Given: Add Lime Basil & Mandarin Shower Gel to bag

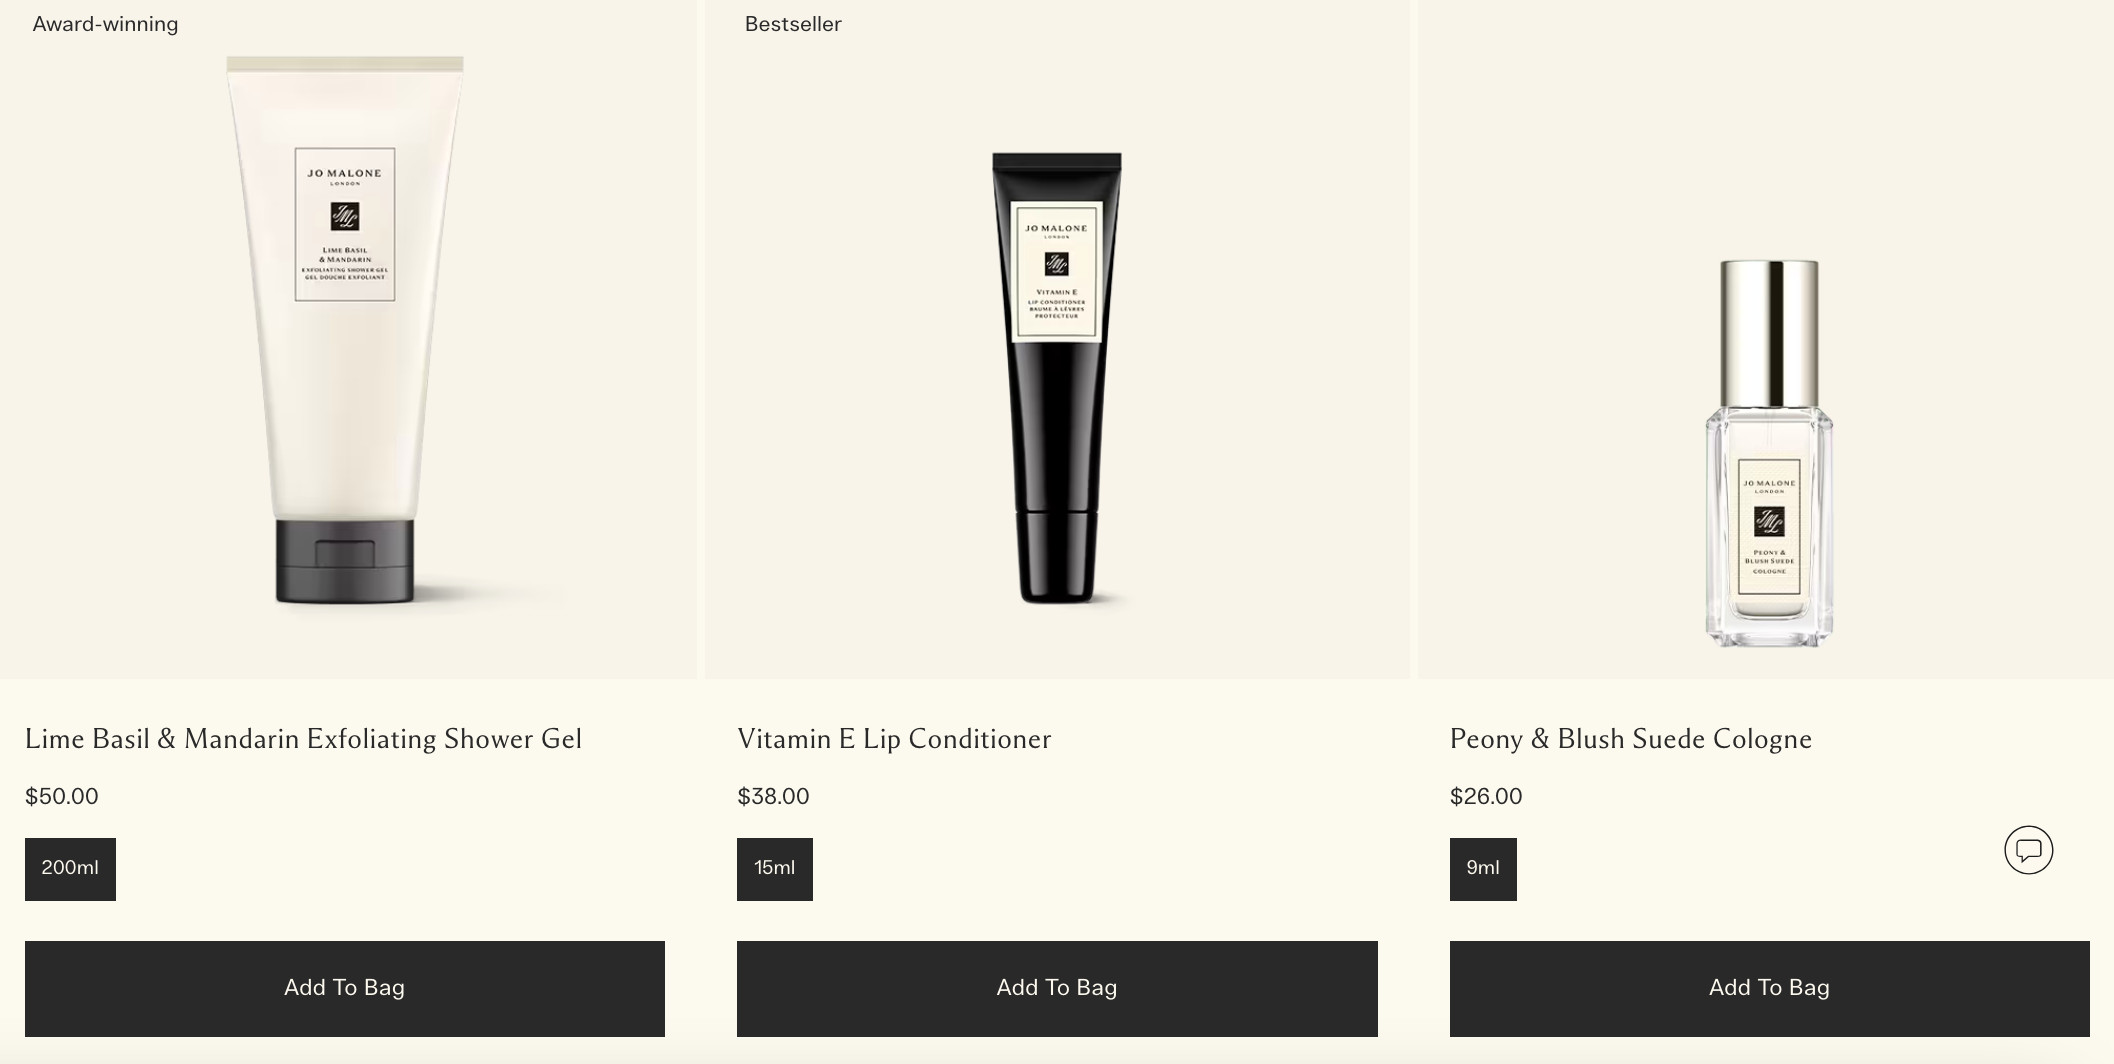Looking at the screenshot, I should point(345,988).
